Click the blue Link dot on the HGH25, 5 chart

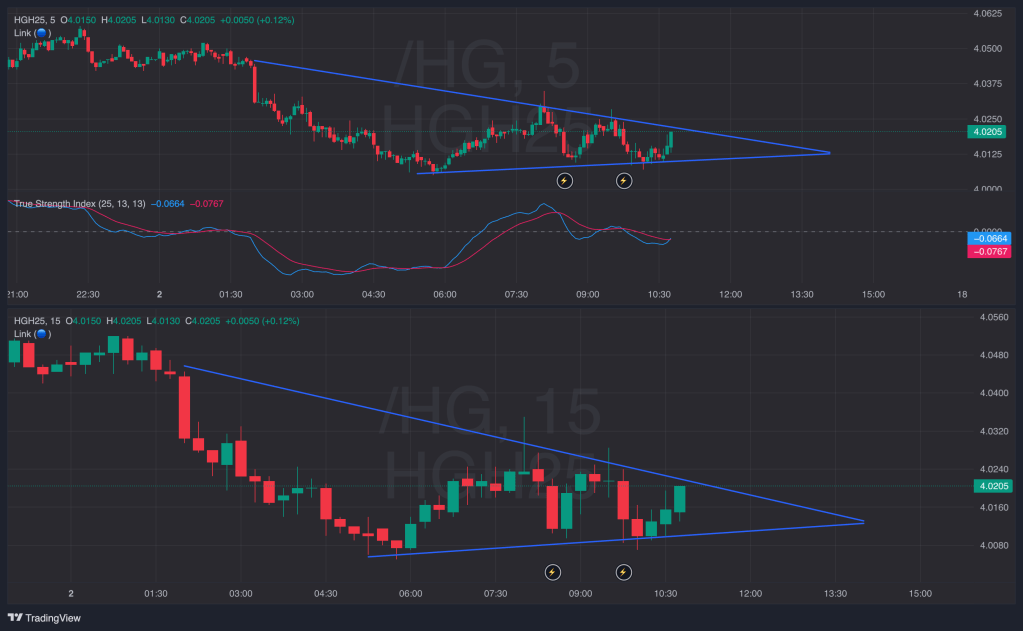pos(42,33)
